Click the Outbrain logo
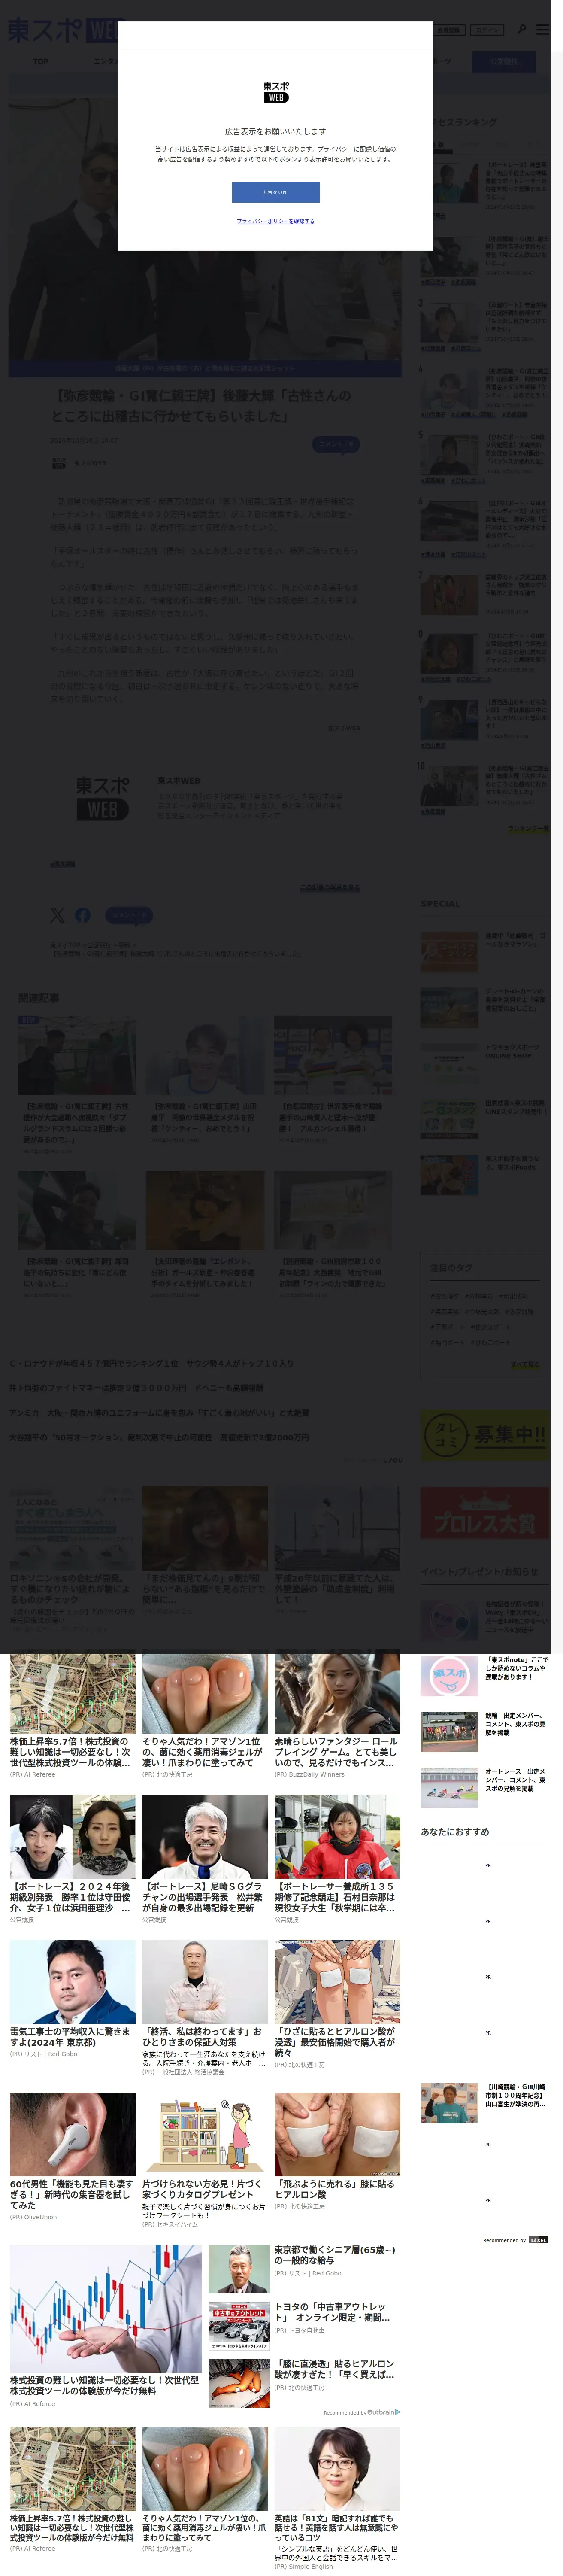The width and height of the screenshot is (563, 2576). tap(383, 2412)
